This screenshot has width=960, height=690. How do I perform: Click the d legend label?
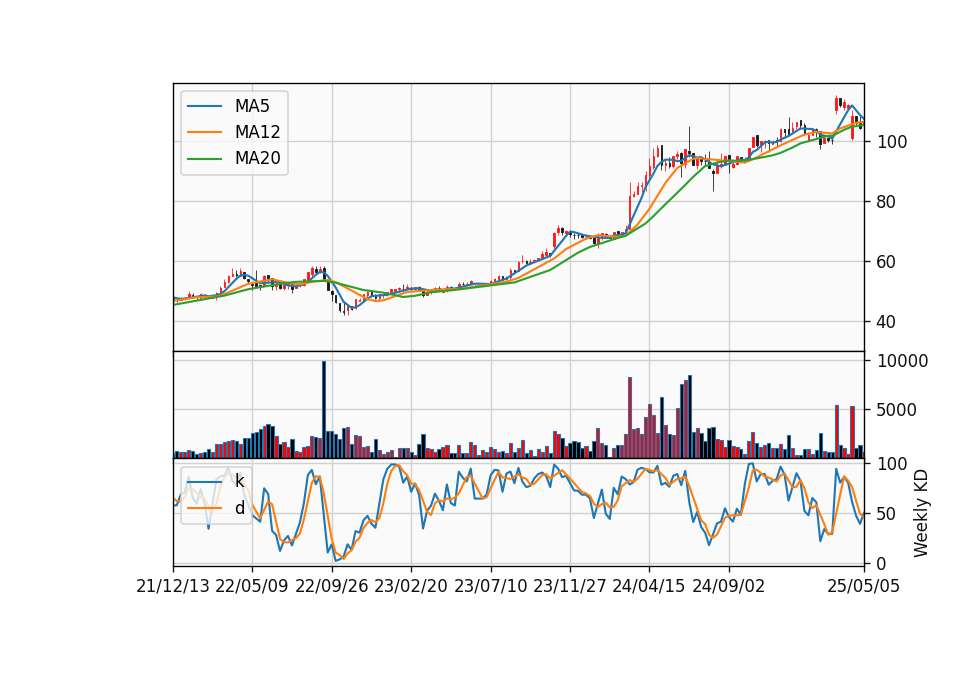coord(239,508)
